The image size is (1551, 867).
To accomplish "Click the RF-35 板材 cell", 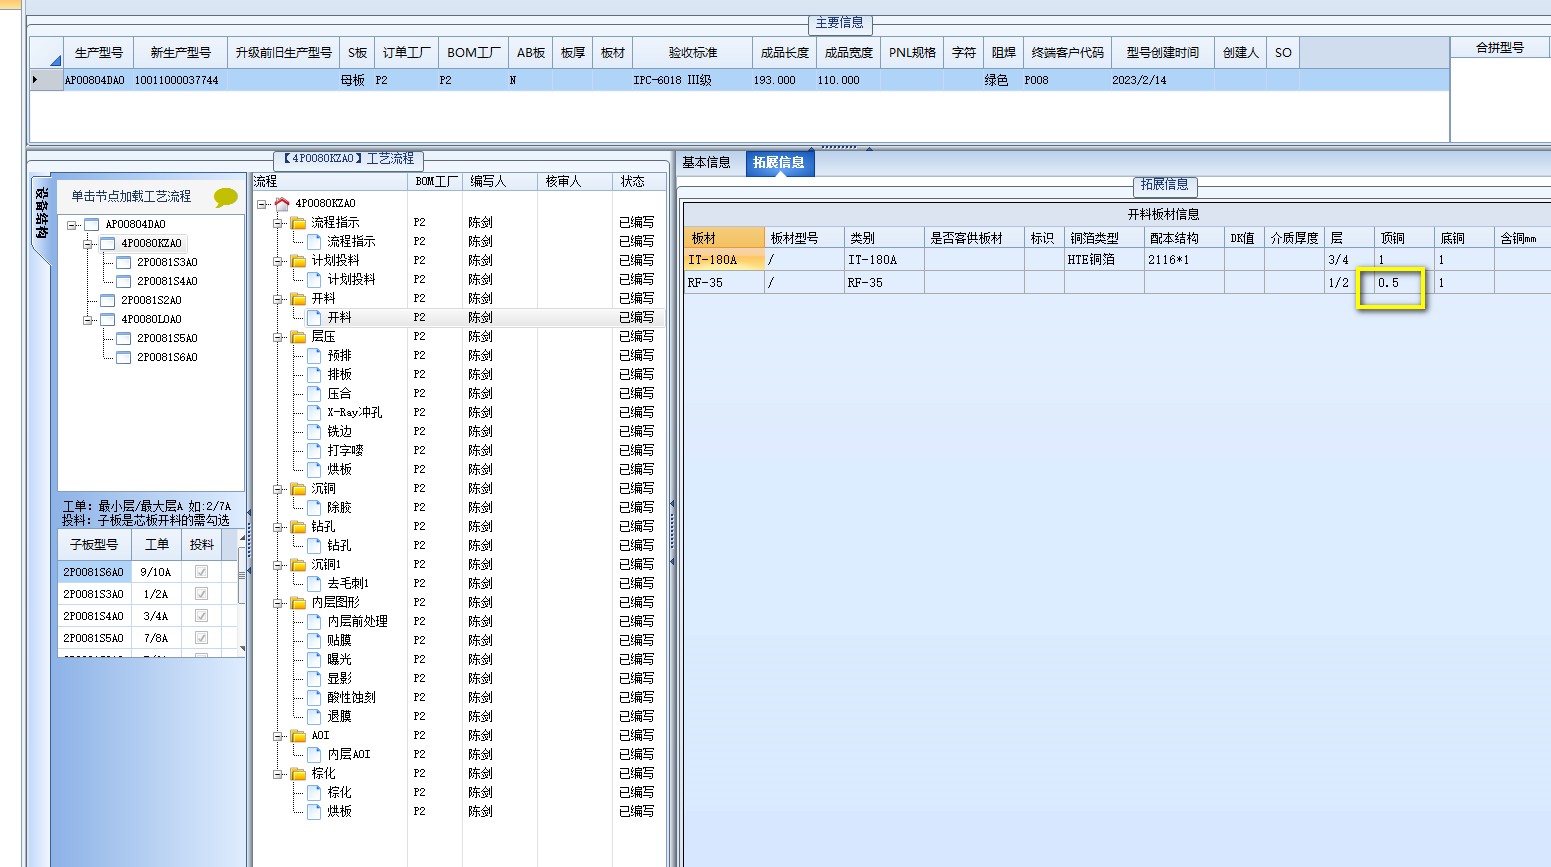I will pyautogui.click(x=724, y=283).
